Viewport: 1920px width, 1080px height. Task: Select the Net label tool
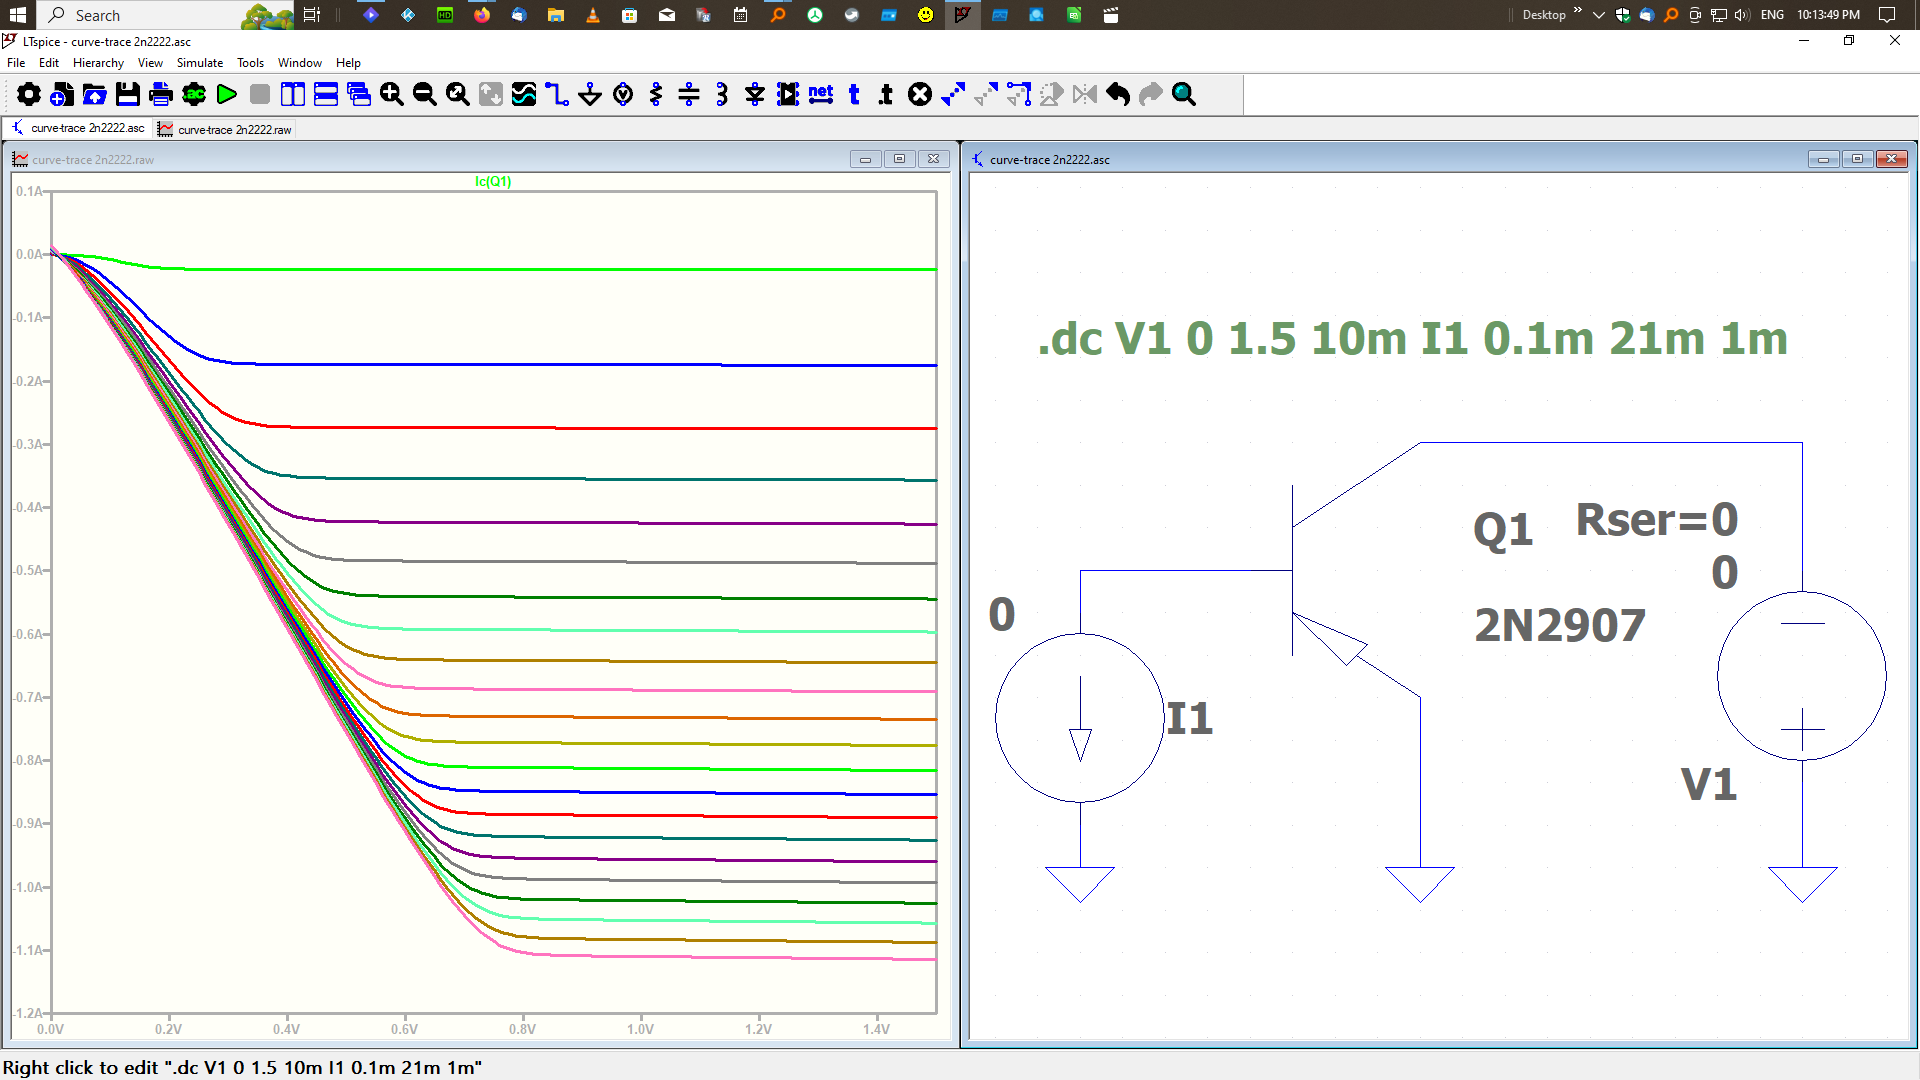point(821,94)
